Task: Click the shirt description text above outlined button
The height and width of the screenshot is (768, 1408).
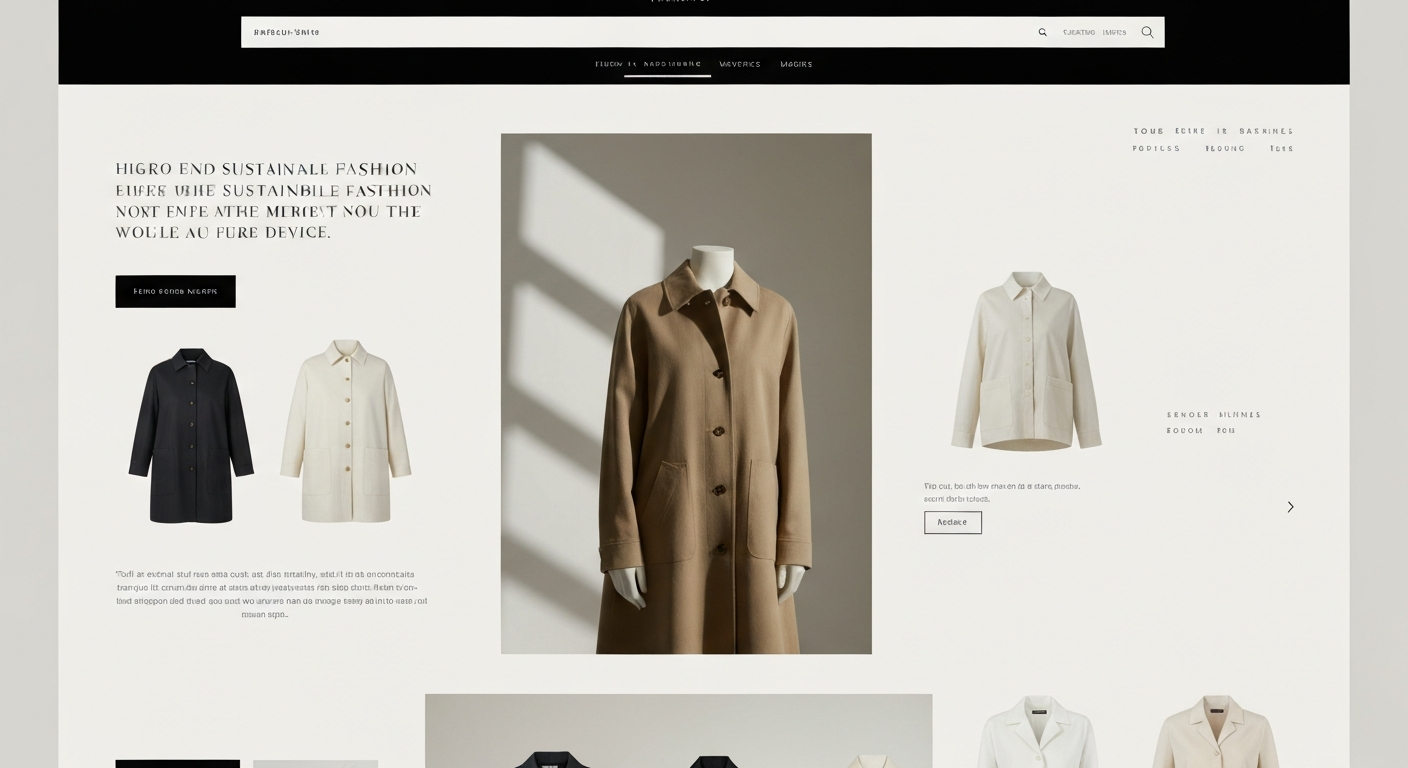Action: [x=1002, y=492]
